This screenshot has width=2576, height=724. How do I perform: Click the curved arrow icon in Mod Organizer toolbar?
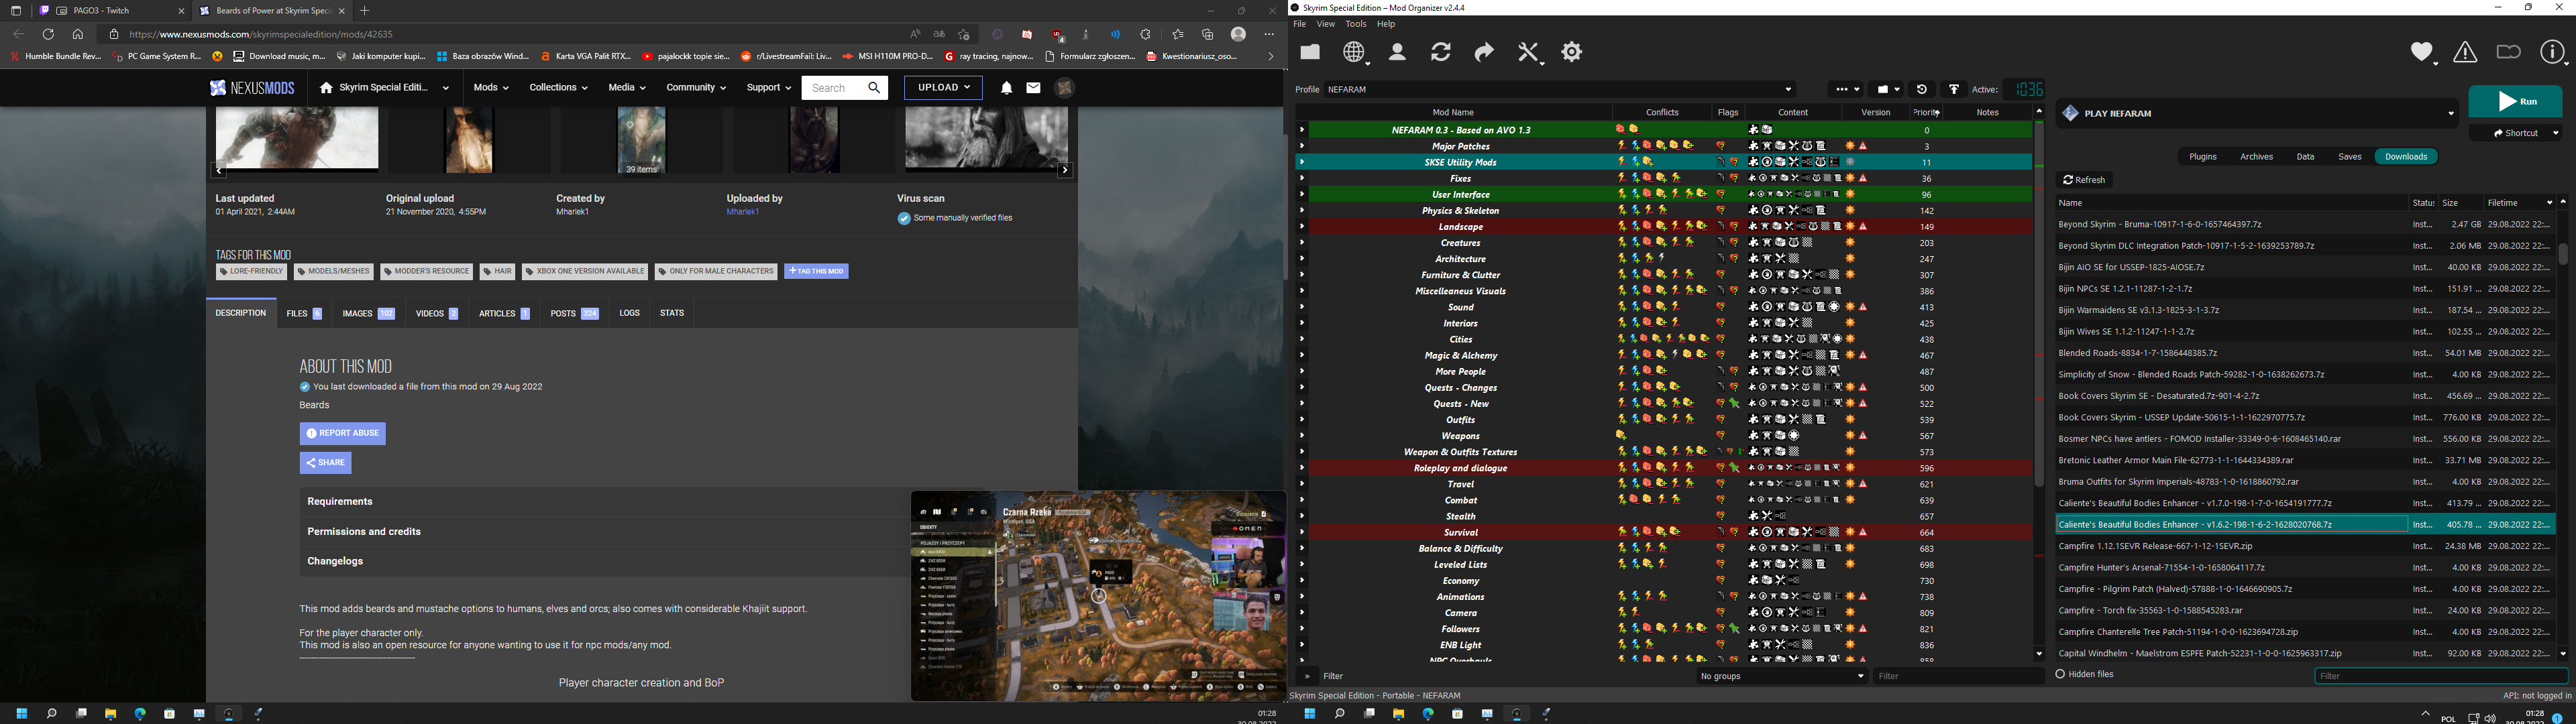[1484, 52]
